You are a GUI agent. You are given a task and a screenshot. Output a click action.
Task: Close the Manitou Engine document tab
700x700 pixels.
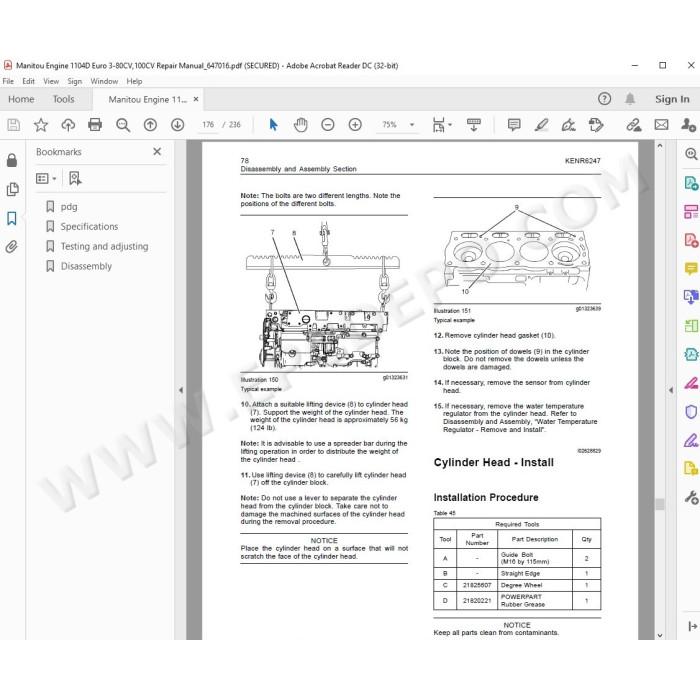[x=196, y=99]
